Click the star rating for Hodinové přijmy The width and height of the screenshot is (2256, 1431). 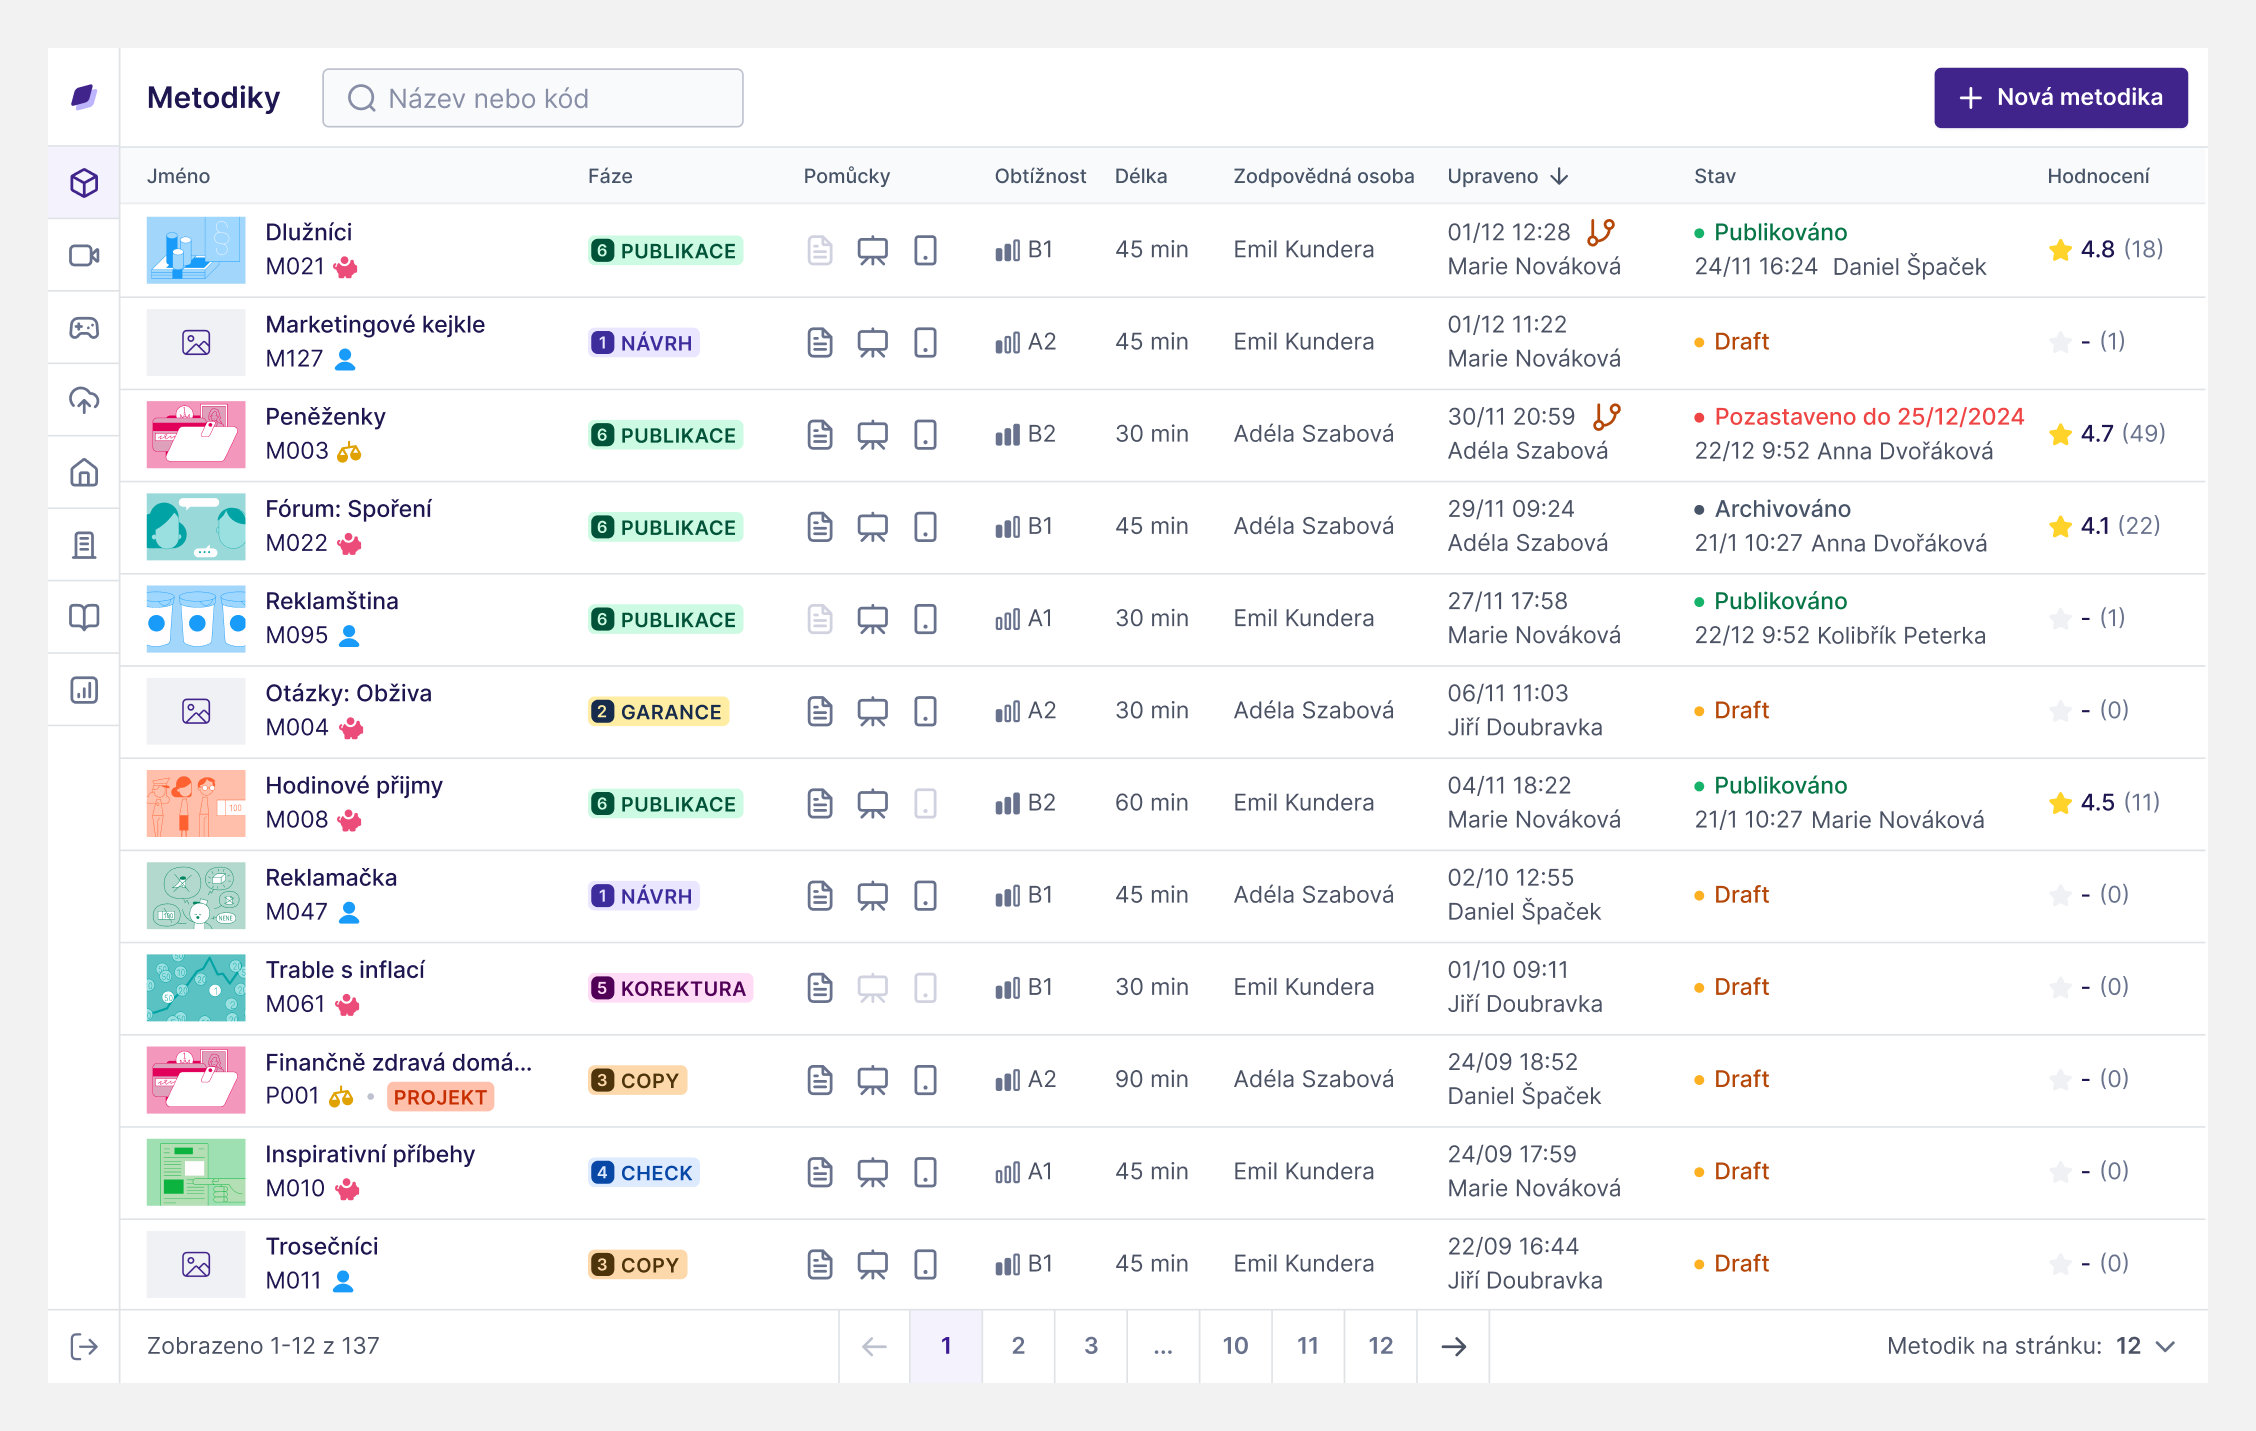click(2060, 802)
